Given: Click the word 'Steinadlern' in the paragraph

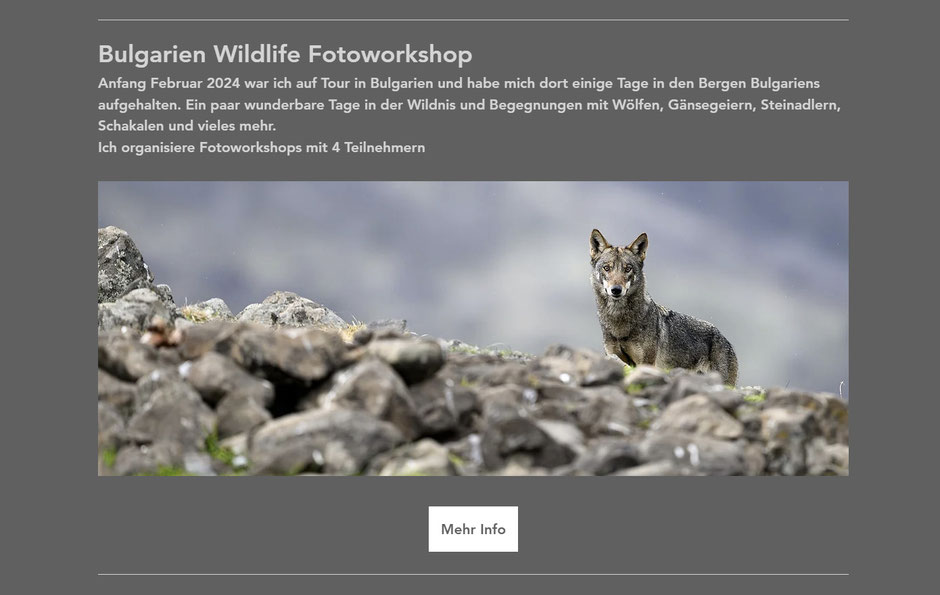Looking at the screenshot, I should [x=799, y=105].
